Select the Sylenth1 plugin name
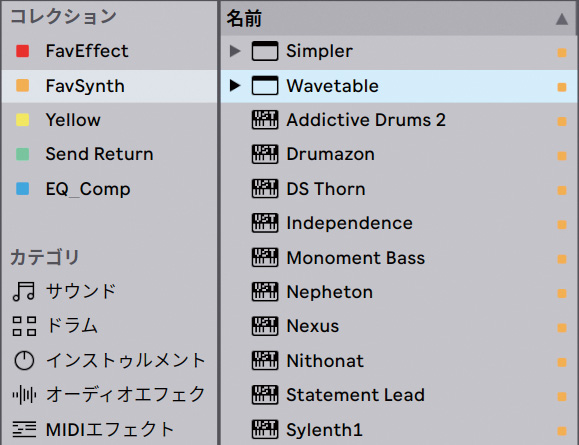 [x=325, y=430]
